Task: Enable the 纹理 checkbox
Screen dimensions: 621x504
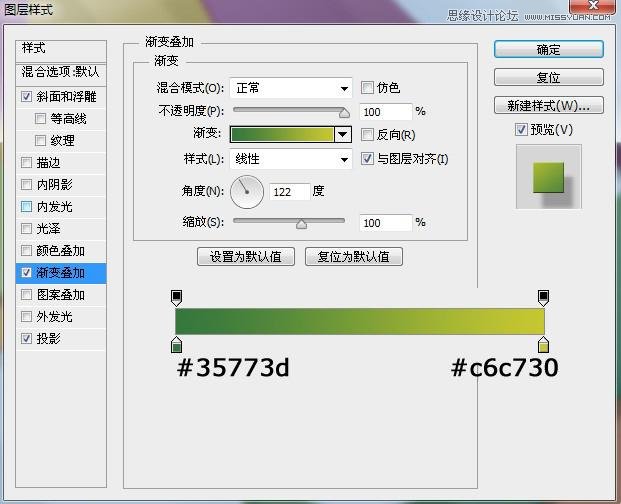Action: [x=40, y=140]
